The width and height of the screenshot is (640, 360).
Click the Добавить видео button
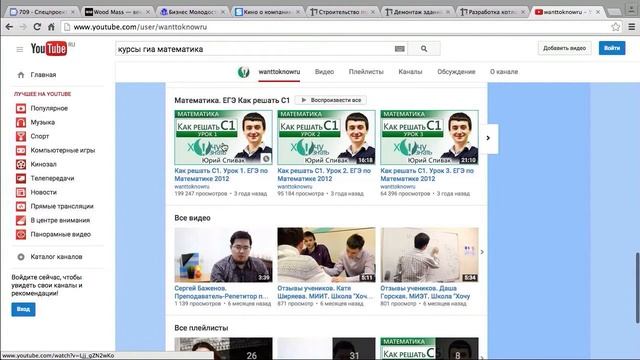564,48
